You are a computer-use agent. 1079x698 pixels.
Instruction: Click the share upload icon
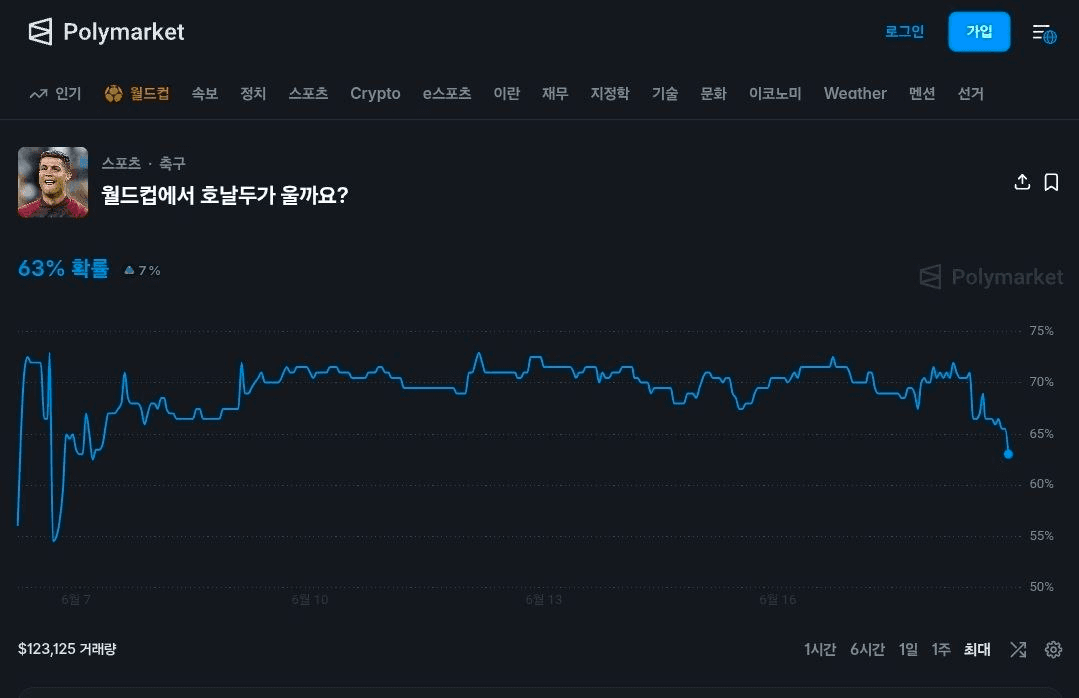click(x=1022, y=182)
